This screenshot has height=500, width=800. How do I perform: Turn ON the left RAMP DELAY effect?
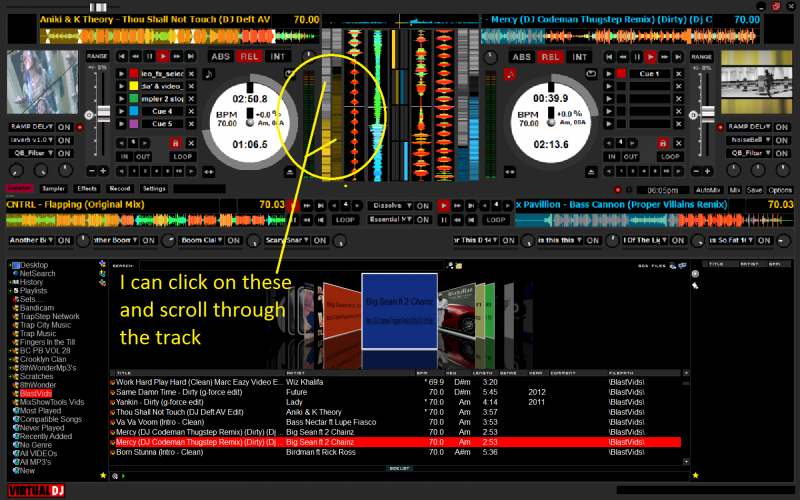point(64,127)
